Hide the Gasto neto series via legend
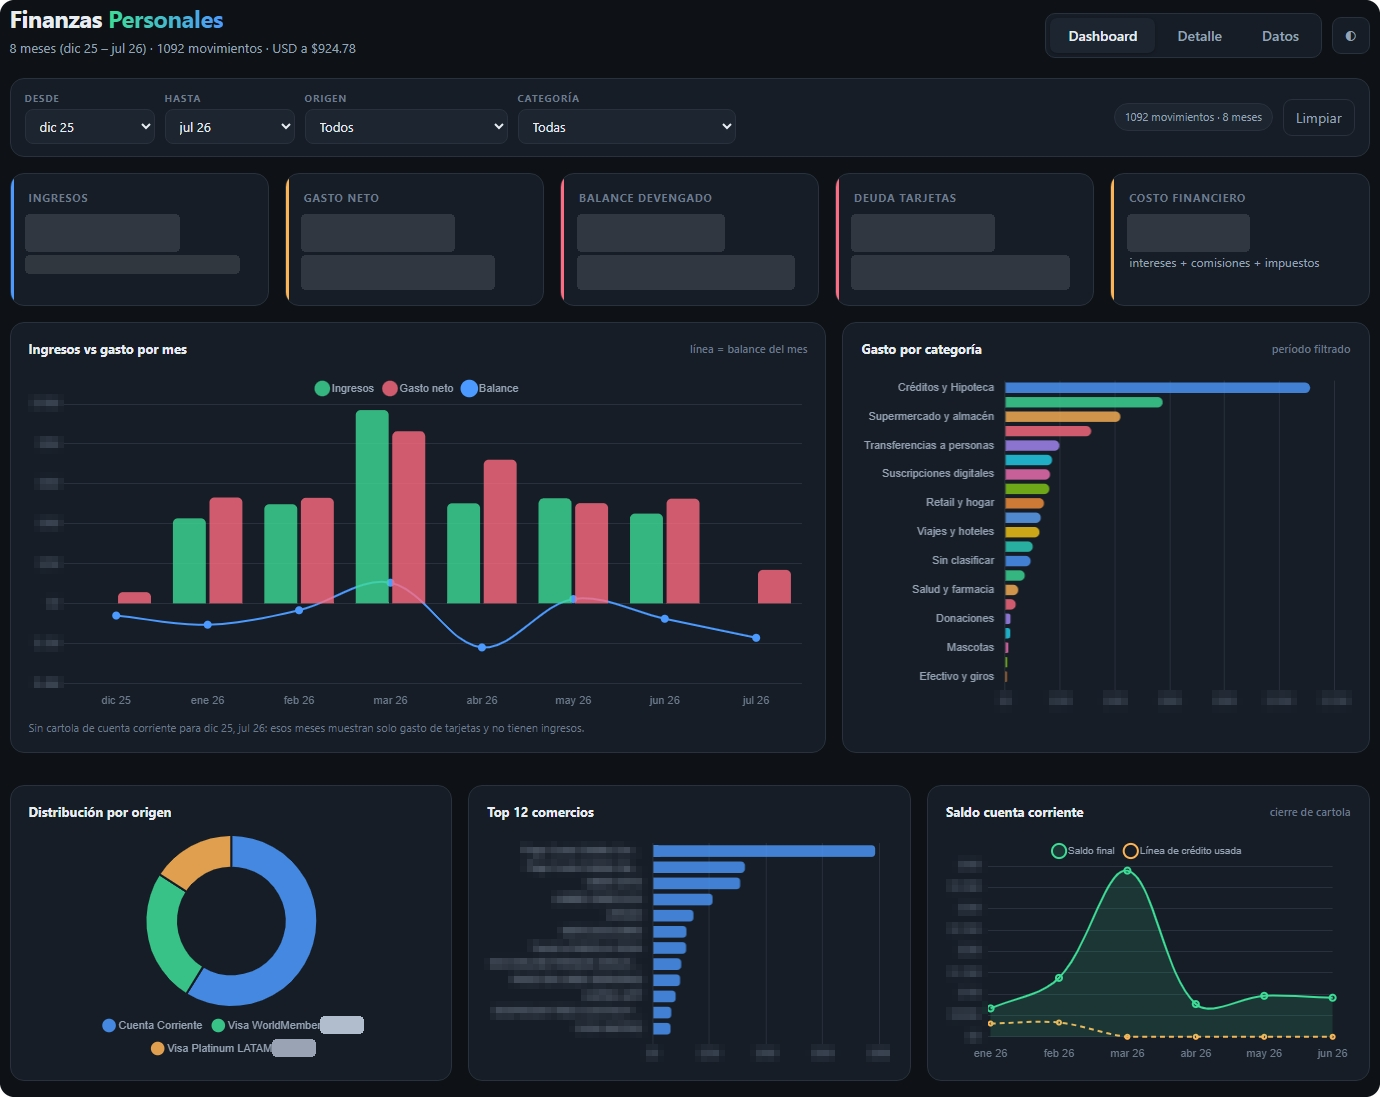 (x=418, y=388)
